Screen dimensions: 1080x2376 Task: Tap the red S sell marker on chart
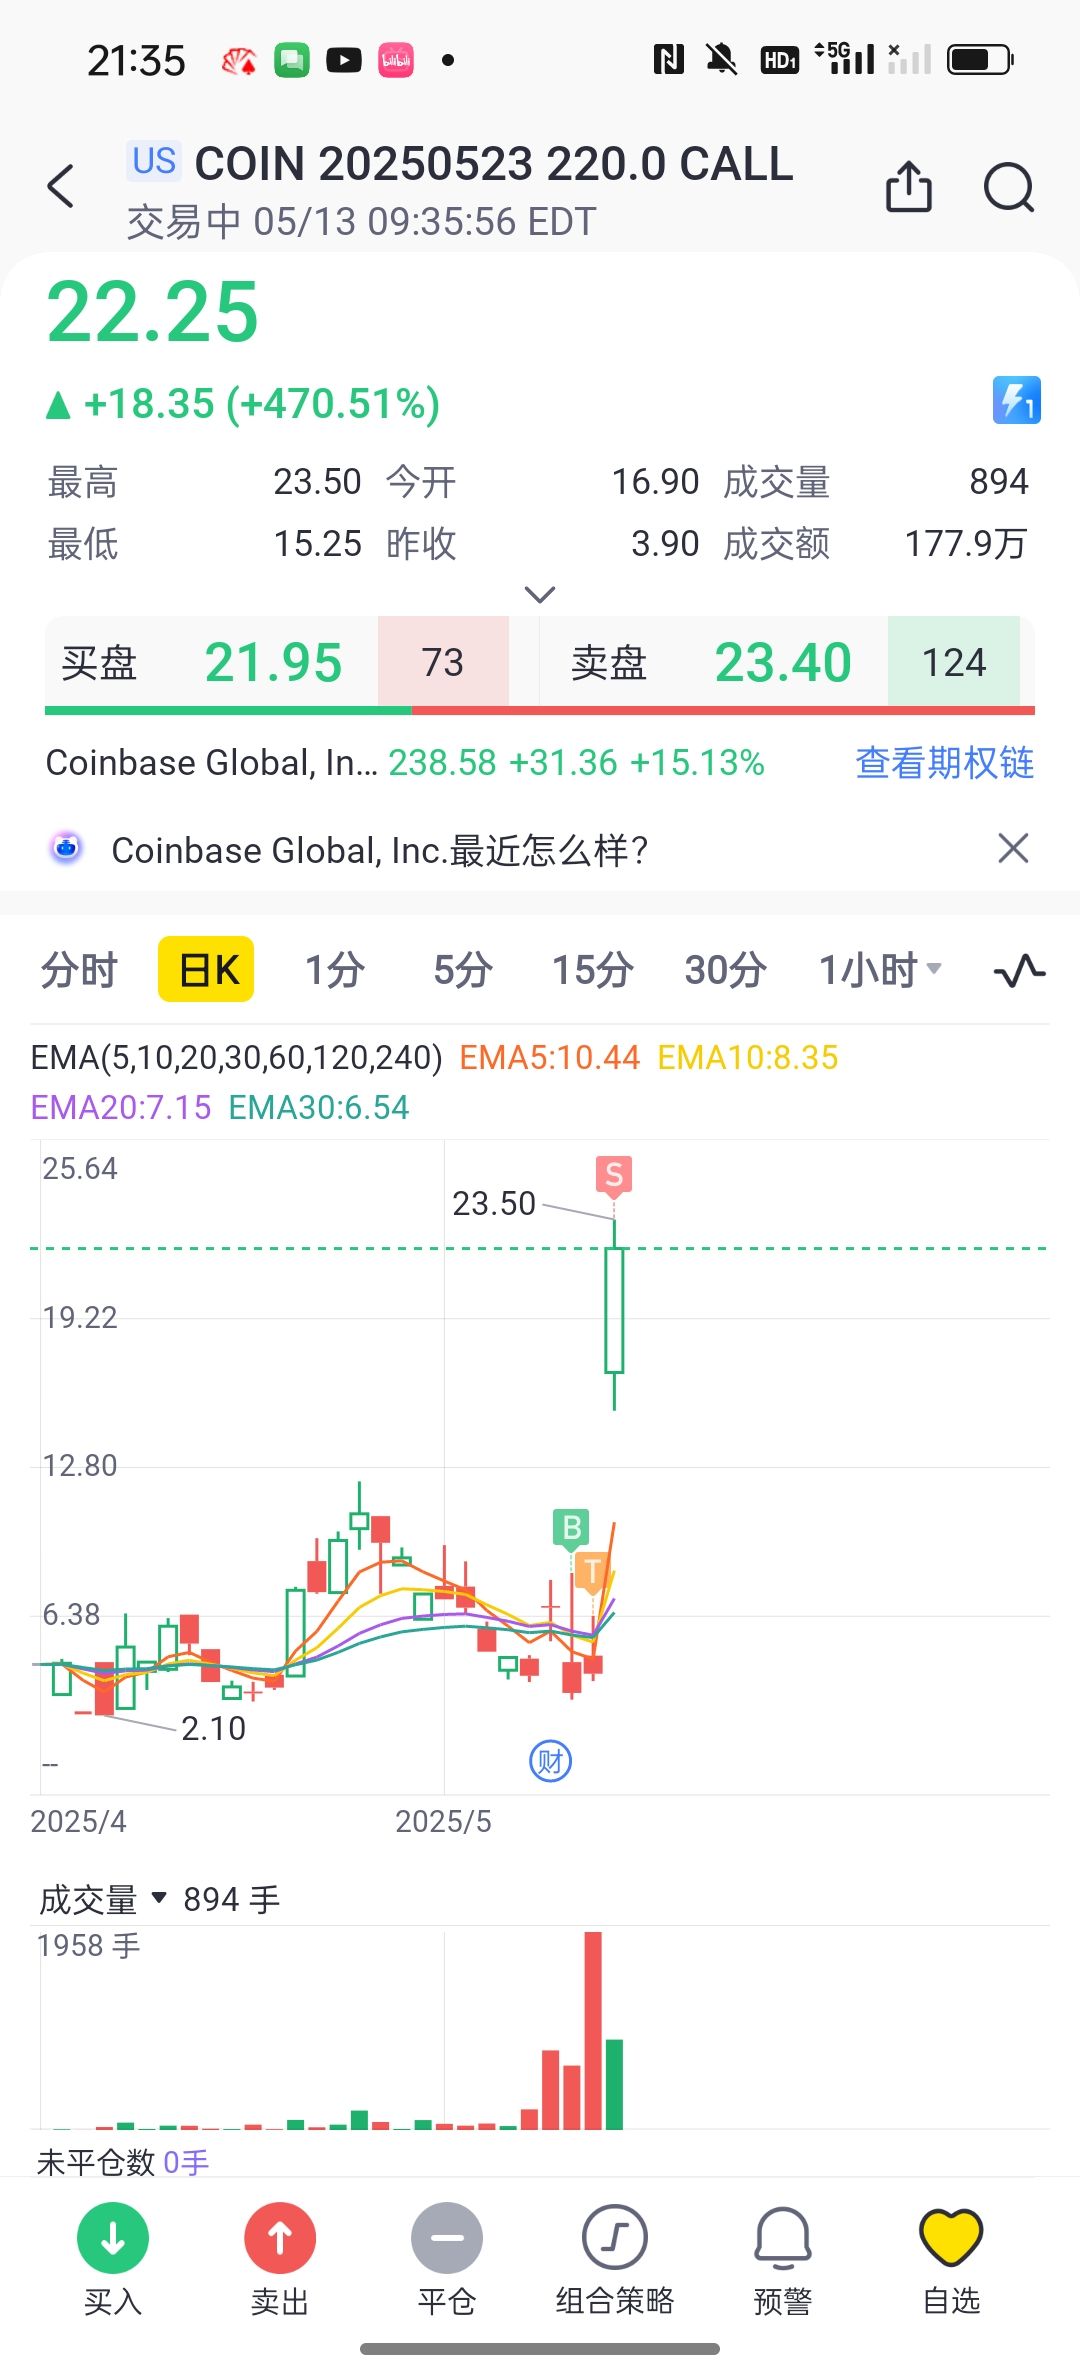(x=614, y=1175)
